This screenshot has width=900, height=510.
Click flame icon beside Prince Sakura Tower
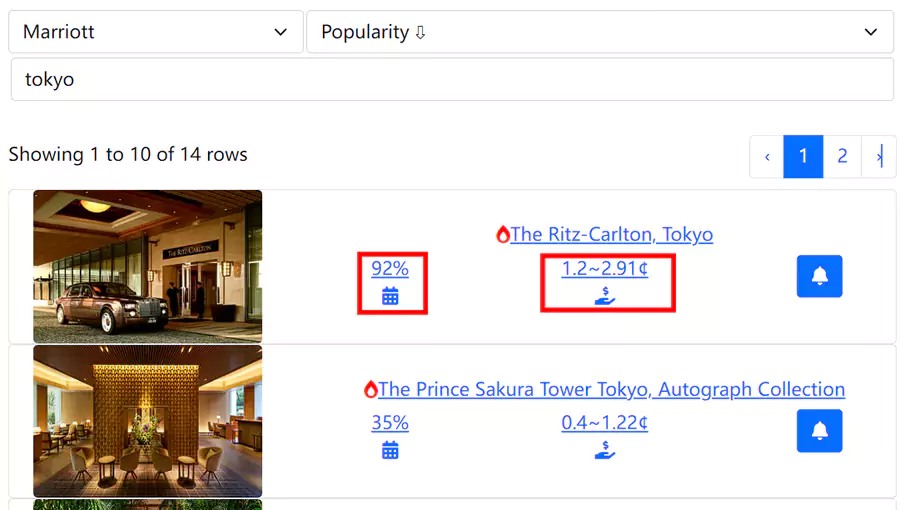(x=371, y=389)
